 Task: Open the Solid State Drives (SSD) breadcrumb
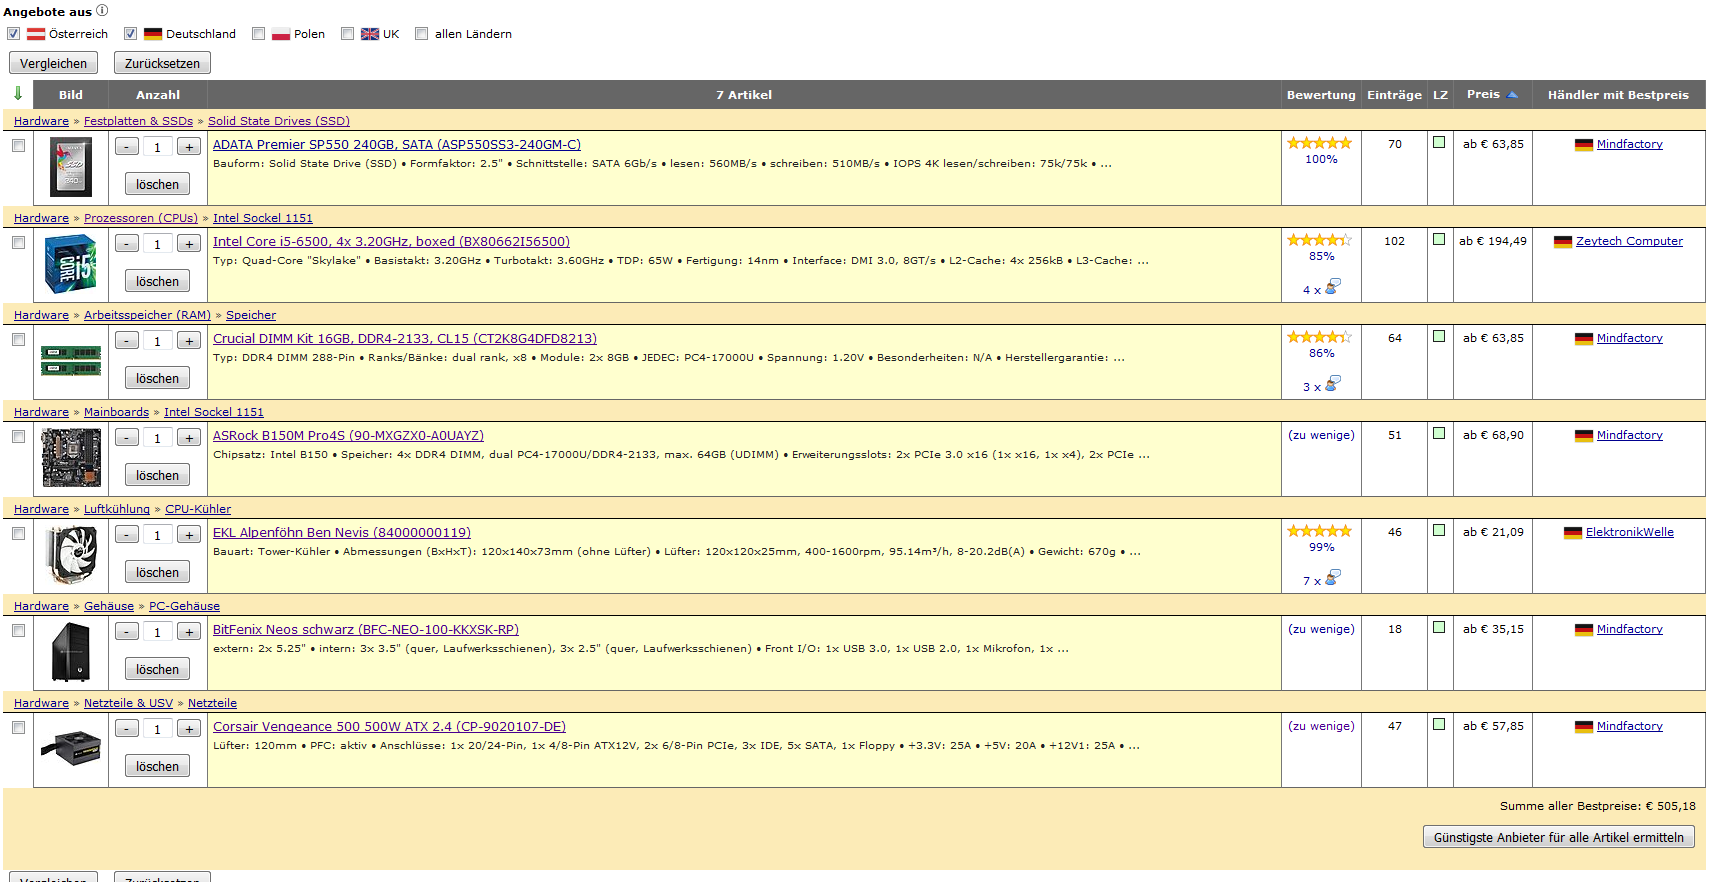click(x=279, y=121)
